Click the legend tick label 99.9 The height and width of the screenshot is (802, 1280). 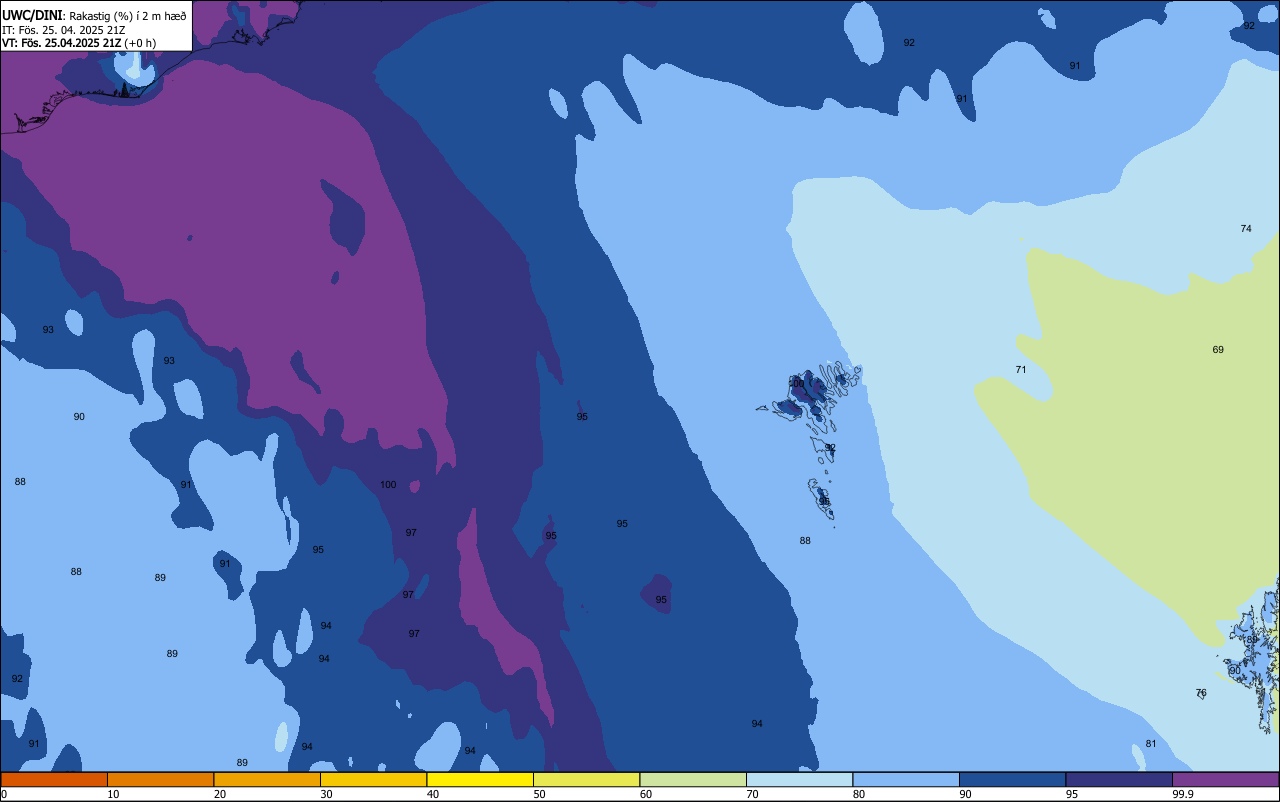(1184, 794)
